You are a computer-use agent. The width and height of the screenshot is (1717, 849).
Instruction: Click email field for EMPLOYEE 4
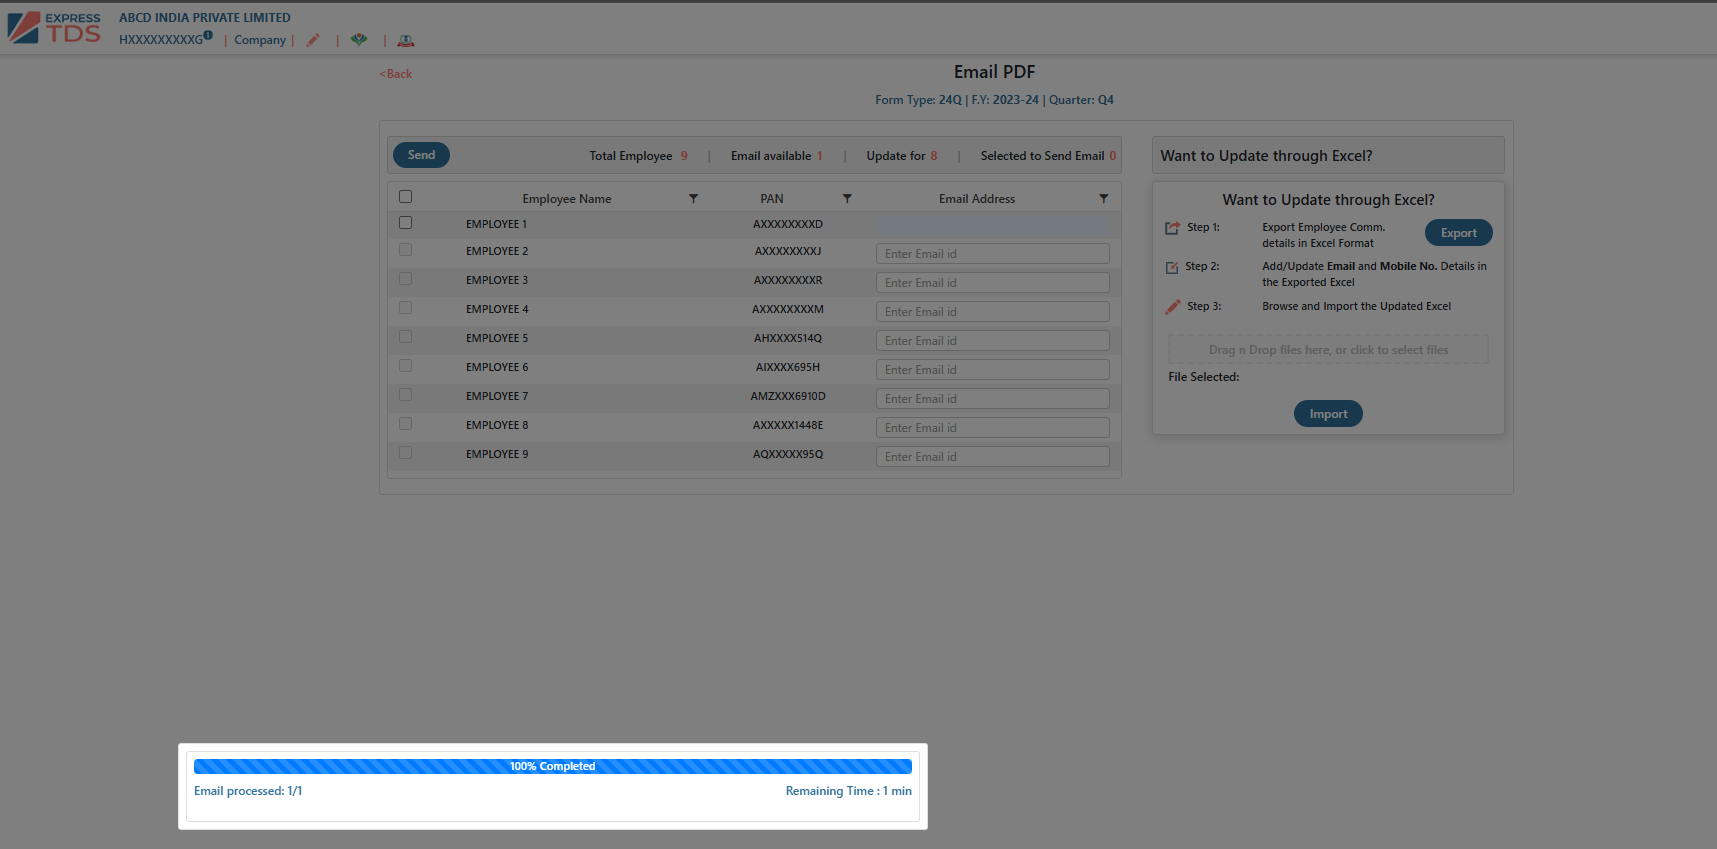coord(993,312)
